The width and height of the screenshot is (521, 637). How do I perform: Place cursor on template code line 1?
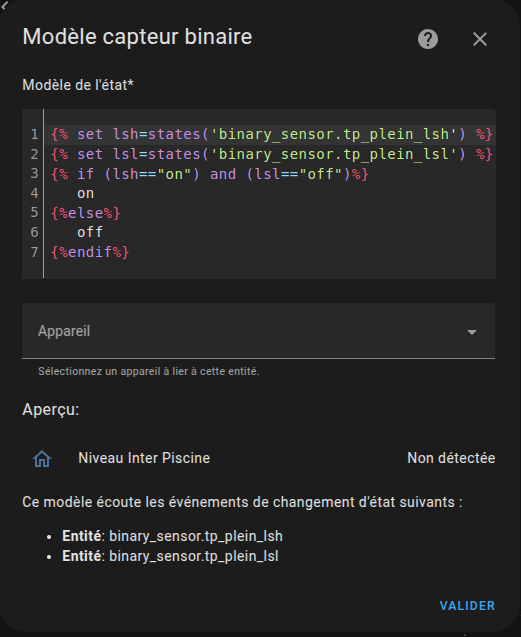click(271, 134)
